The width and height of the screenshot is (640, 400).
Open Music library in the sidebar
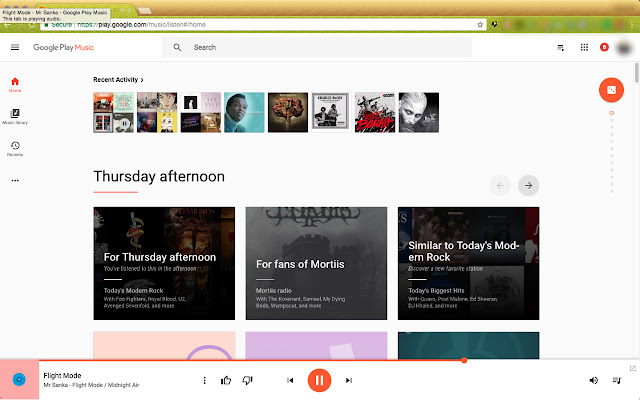point(15,116)
